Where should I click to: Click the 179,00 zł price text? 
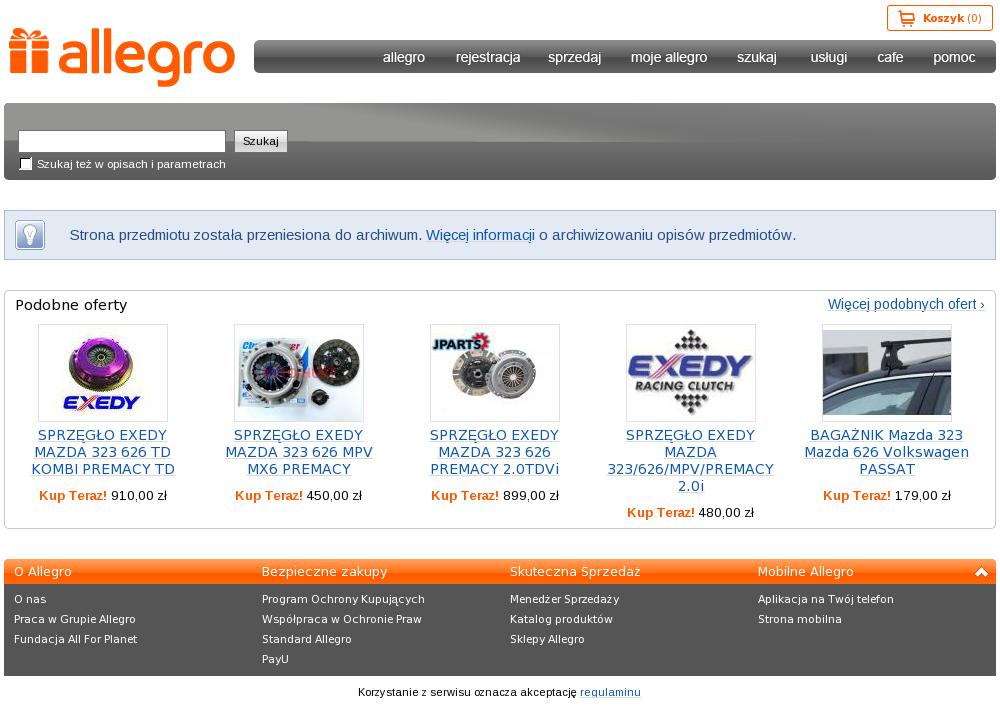tap(923, 496)
